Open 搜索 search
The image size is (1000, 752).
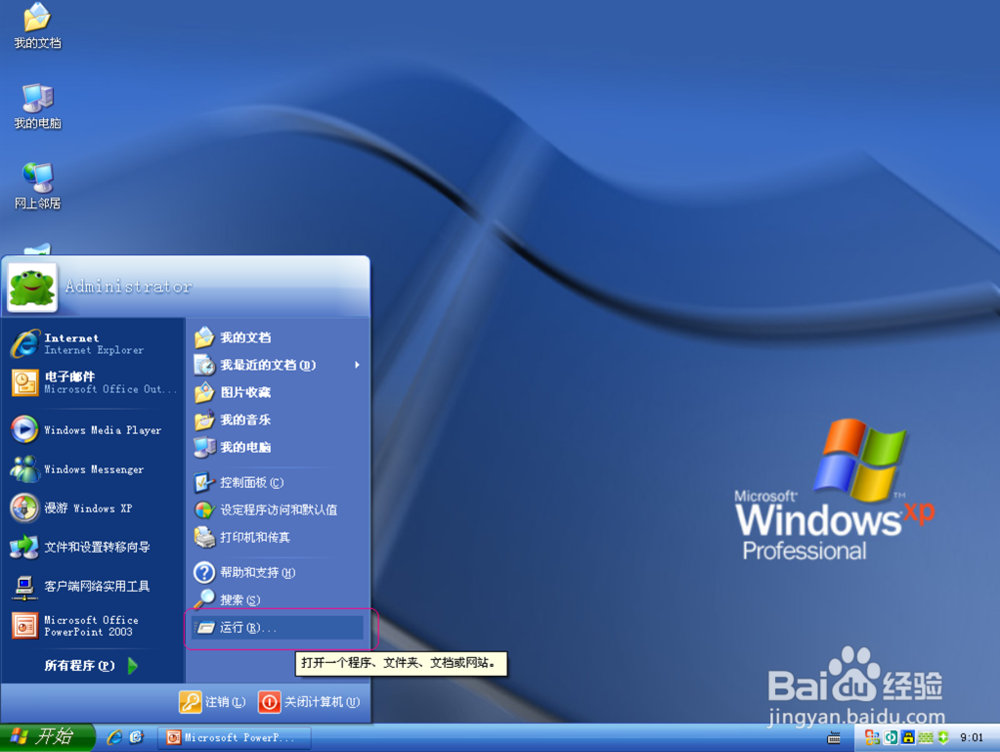(x=277, y=600)
